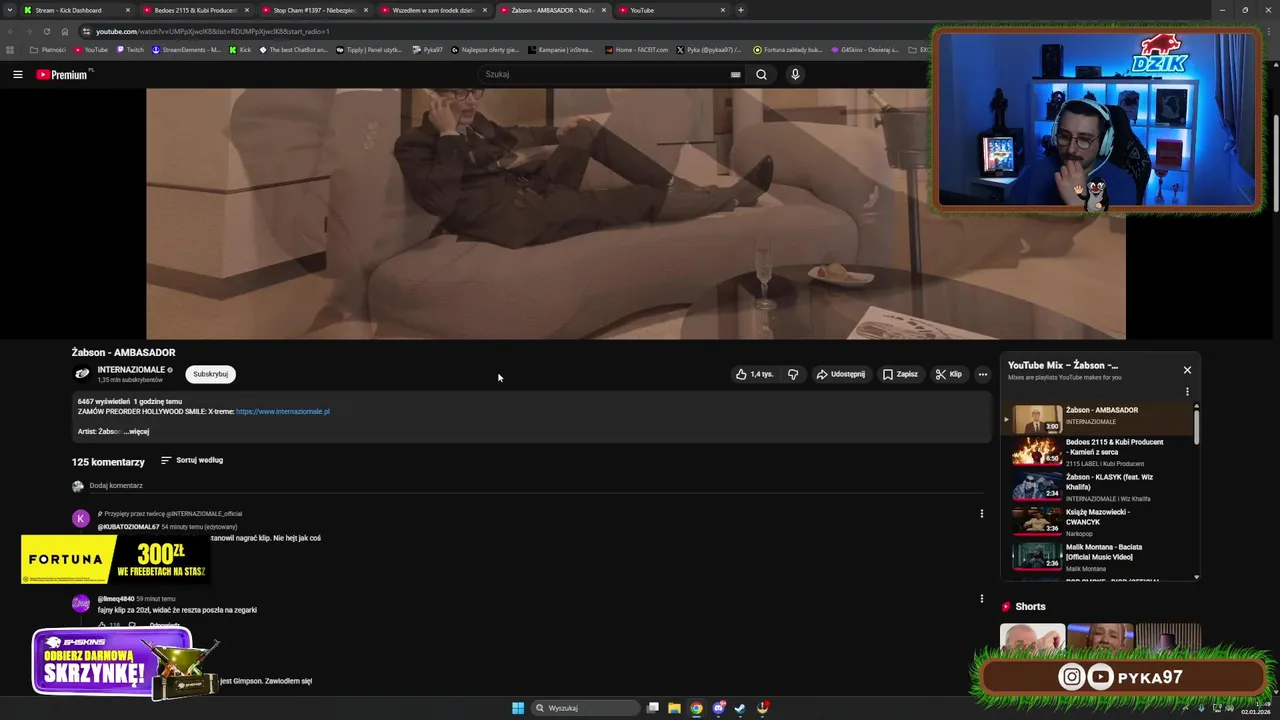Open the YouTube Mix playlist options menu
The height and width of the screenshot is (720, 1280).
point(1187,392)
